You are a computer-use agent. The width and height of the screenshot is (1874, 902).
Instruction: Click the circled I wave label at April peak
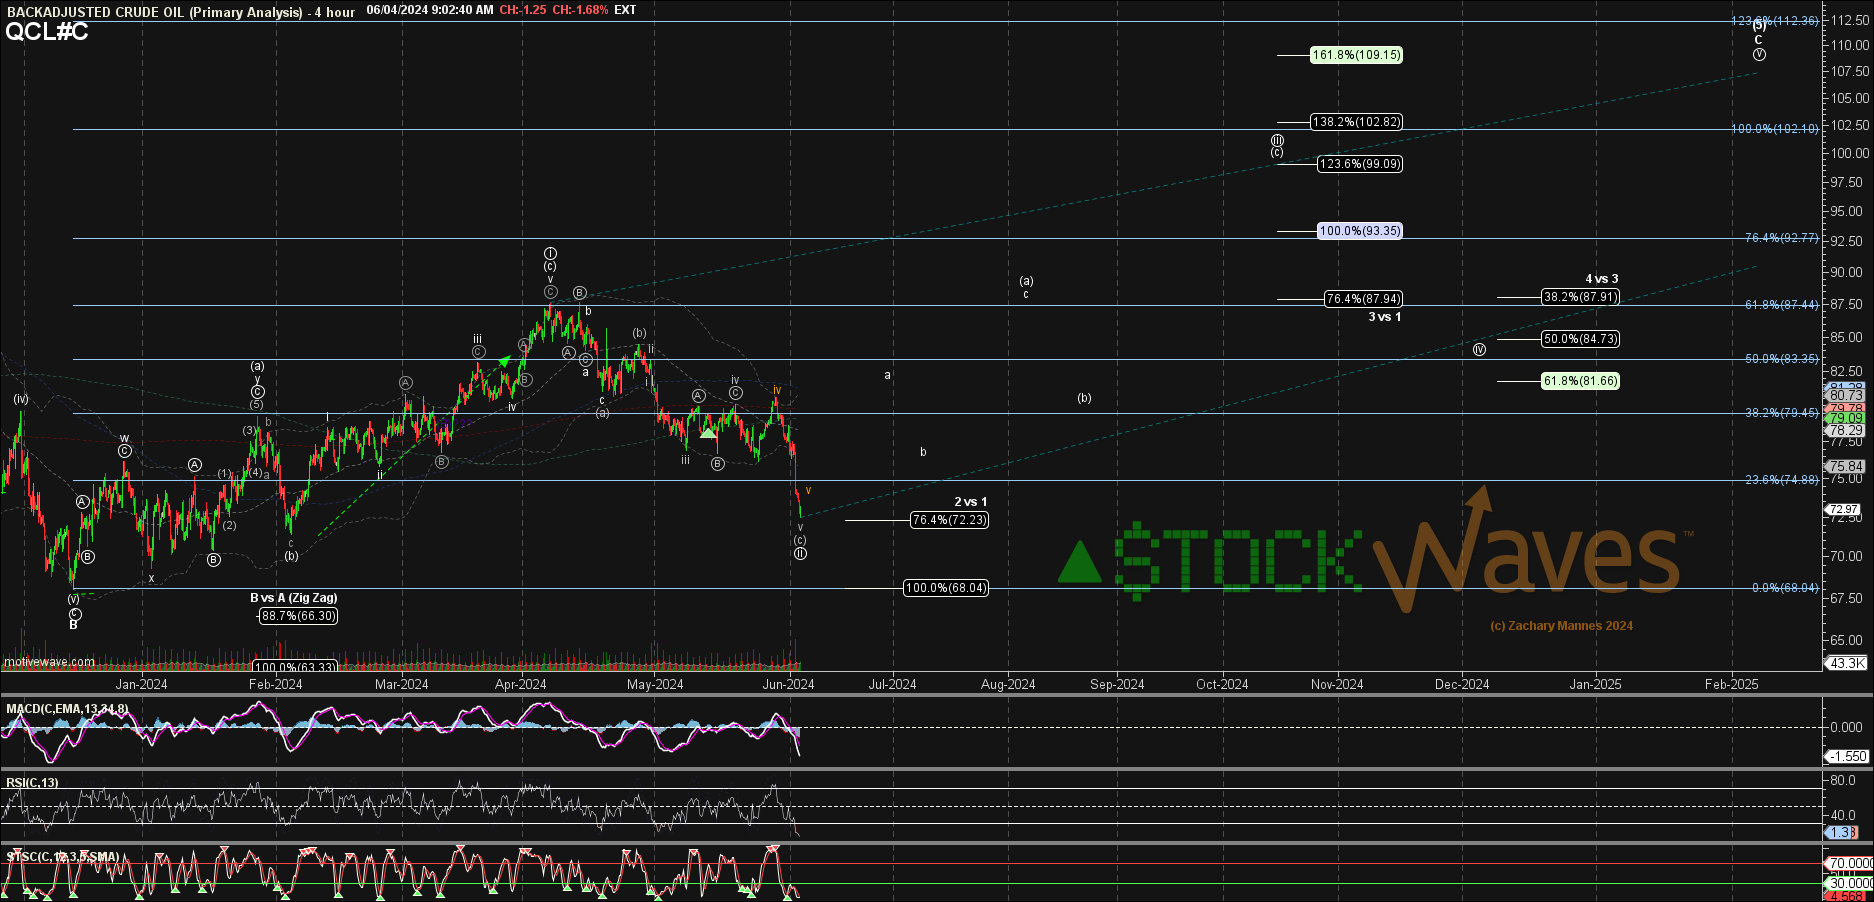[x=550, y=254]
